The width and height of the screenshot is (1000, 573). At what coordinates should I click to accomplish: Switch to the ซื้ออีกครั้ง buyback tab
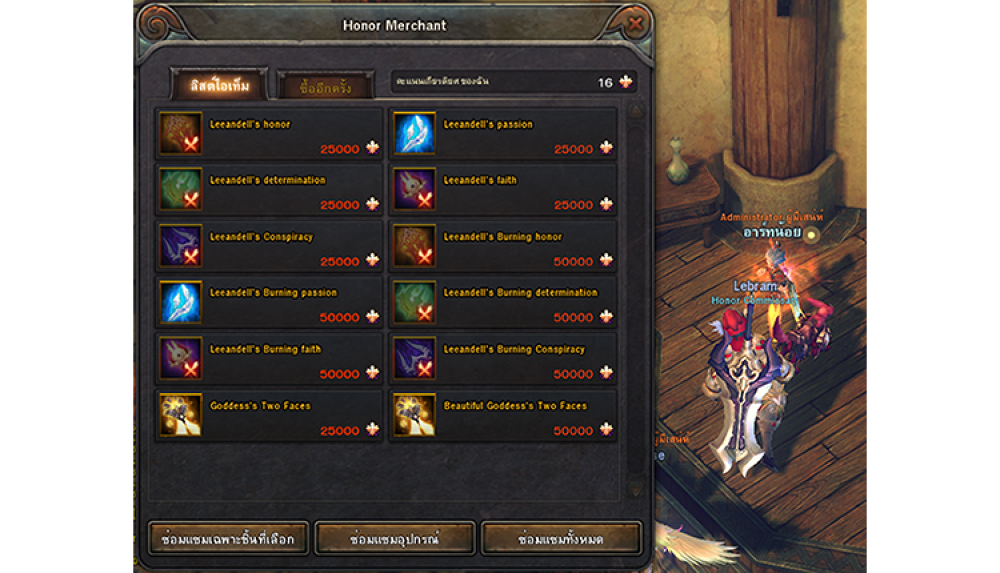(x=325, y=87)
